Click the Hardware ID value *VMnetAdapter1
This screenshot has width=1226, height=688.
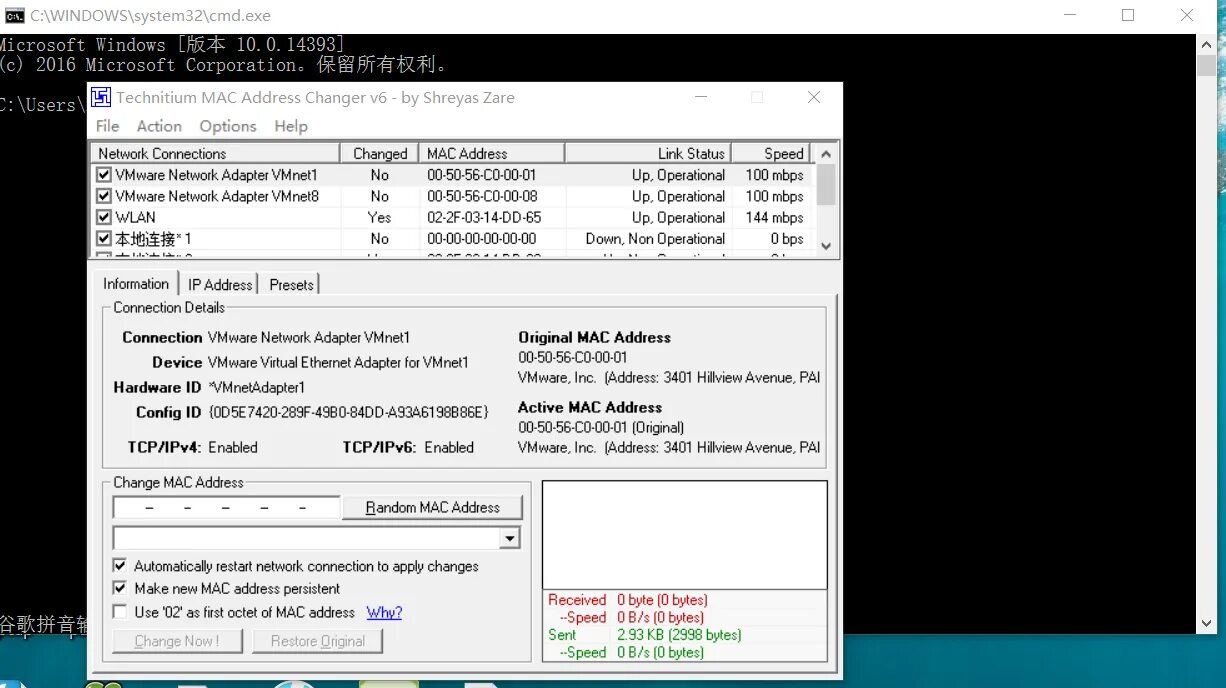click(x=256, y=387)
